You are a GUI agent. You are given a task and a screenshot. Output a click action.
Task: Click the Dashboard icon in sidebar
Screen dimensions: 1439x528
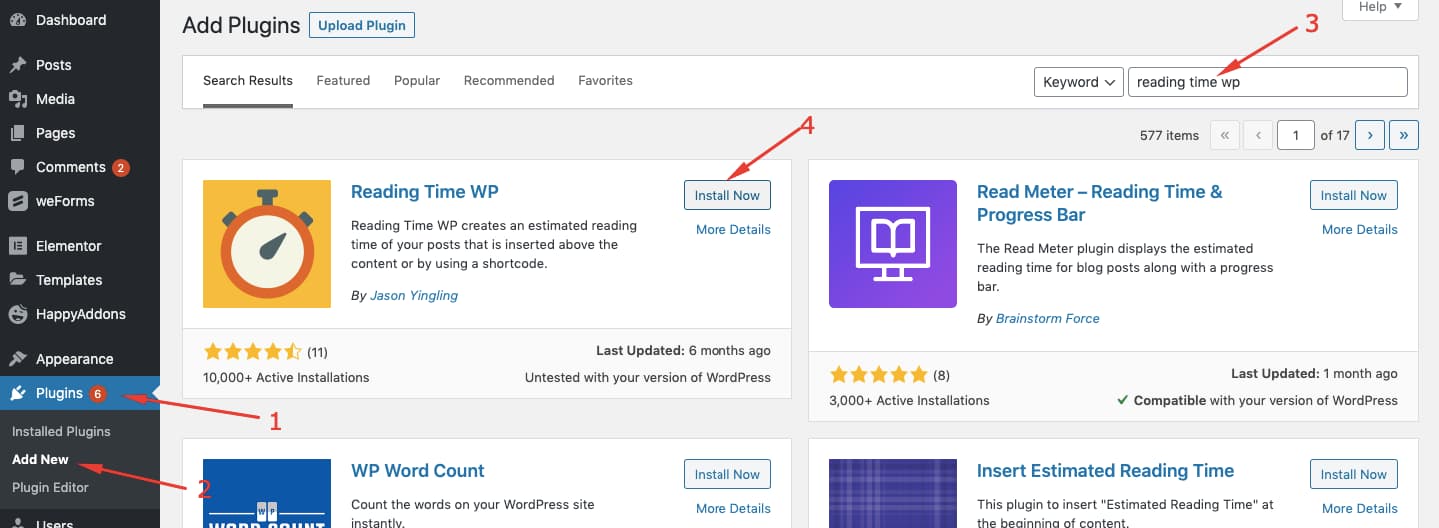(x=17, y=20)
